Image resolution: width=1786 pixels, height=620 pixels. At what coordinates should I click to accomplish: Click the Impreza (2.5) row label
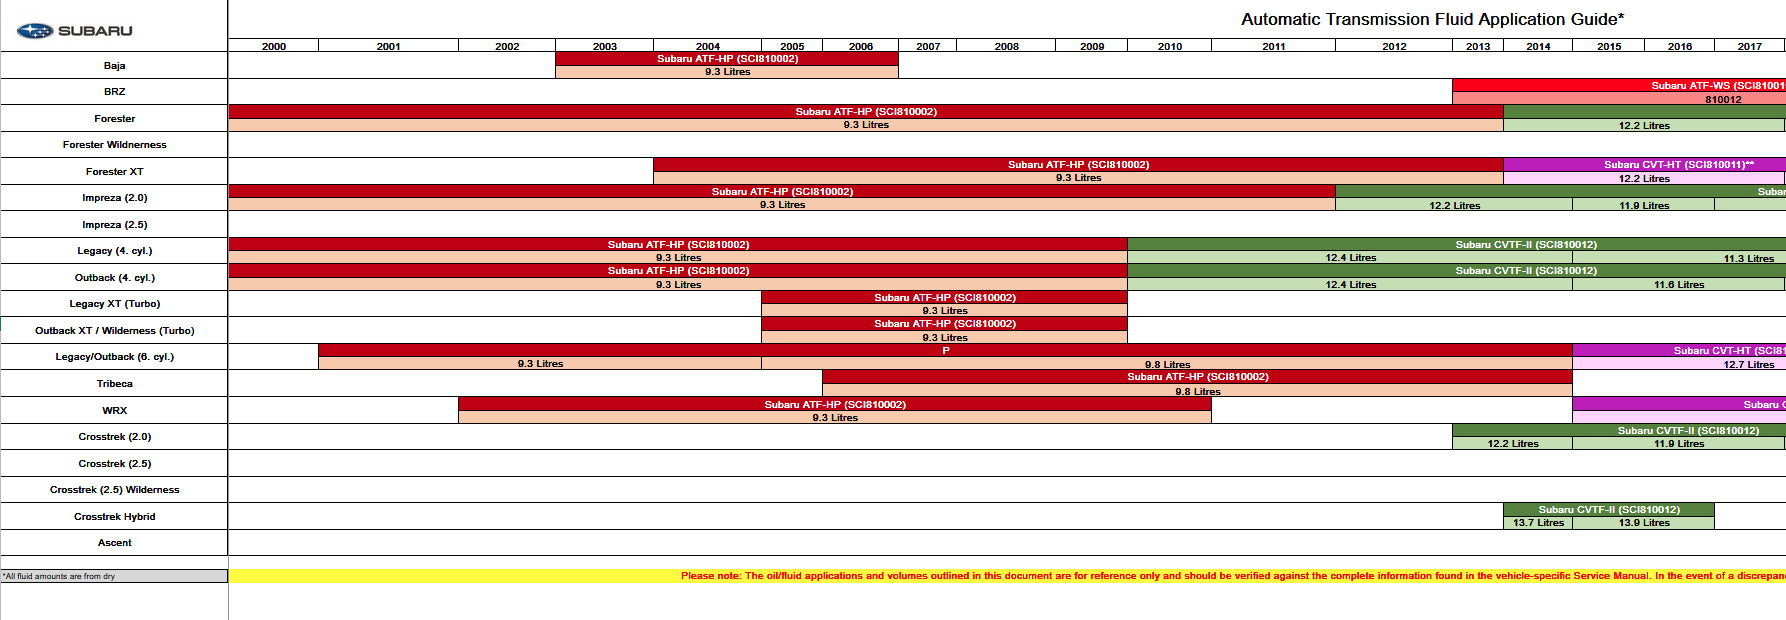click(114, 224)
